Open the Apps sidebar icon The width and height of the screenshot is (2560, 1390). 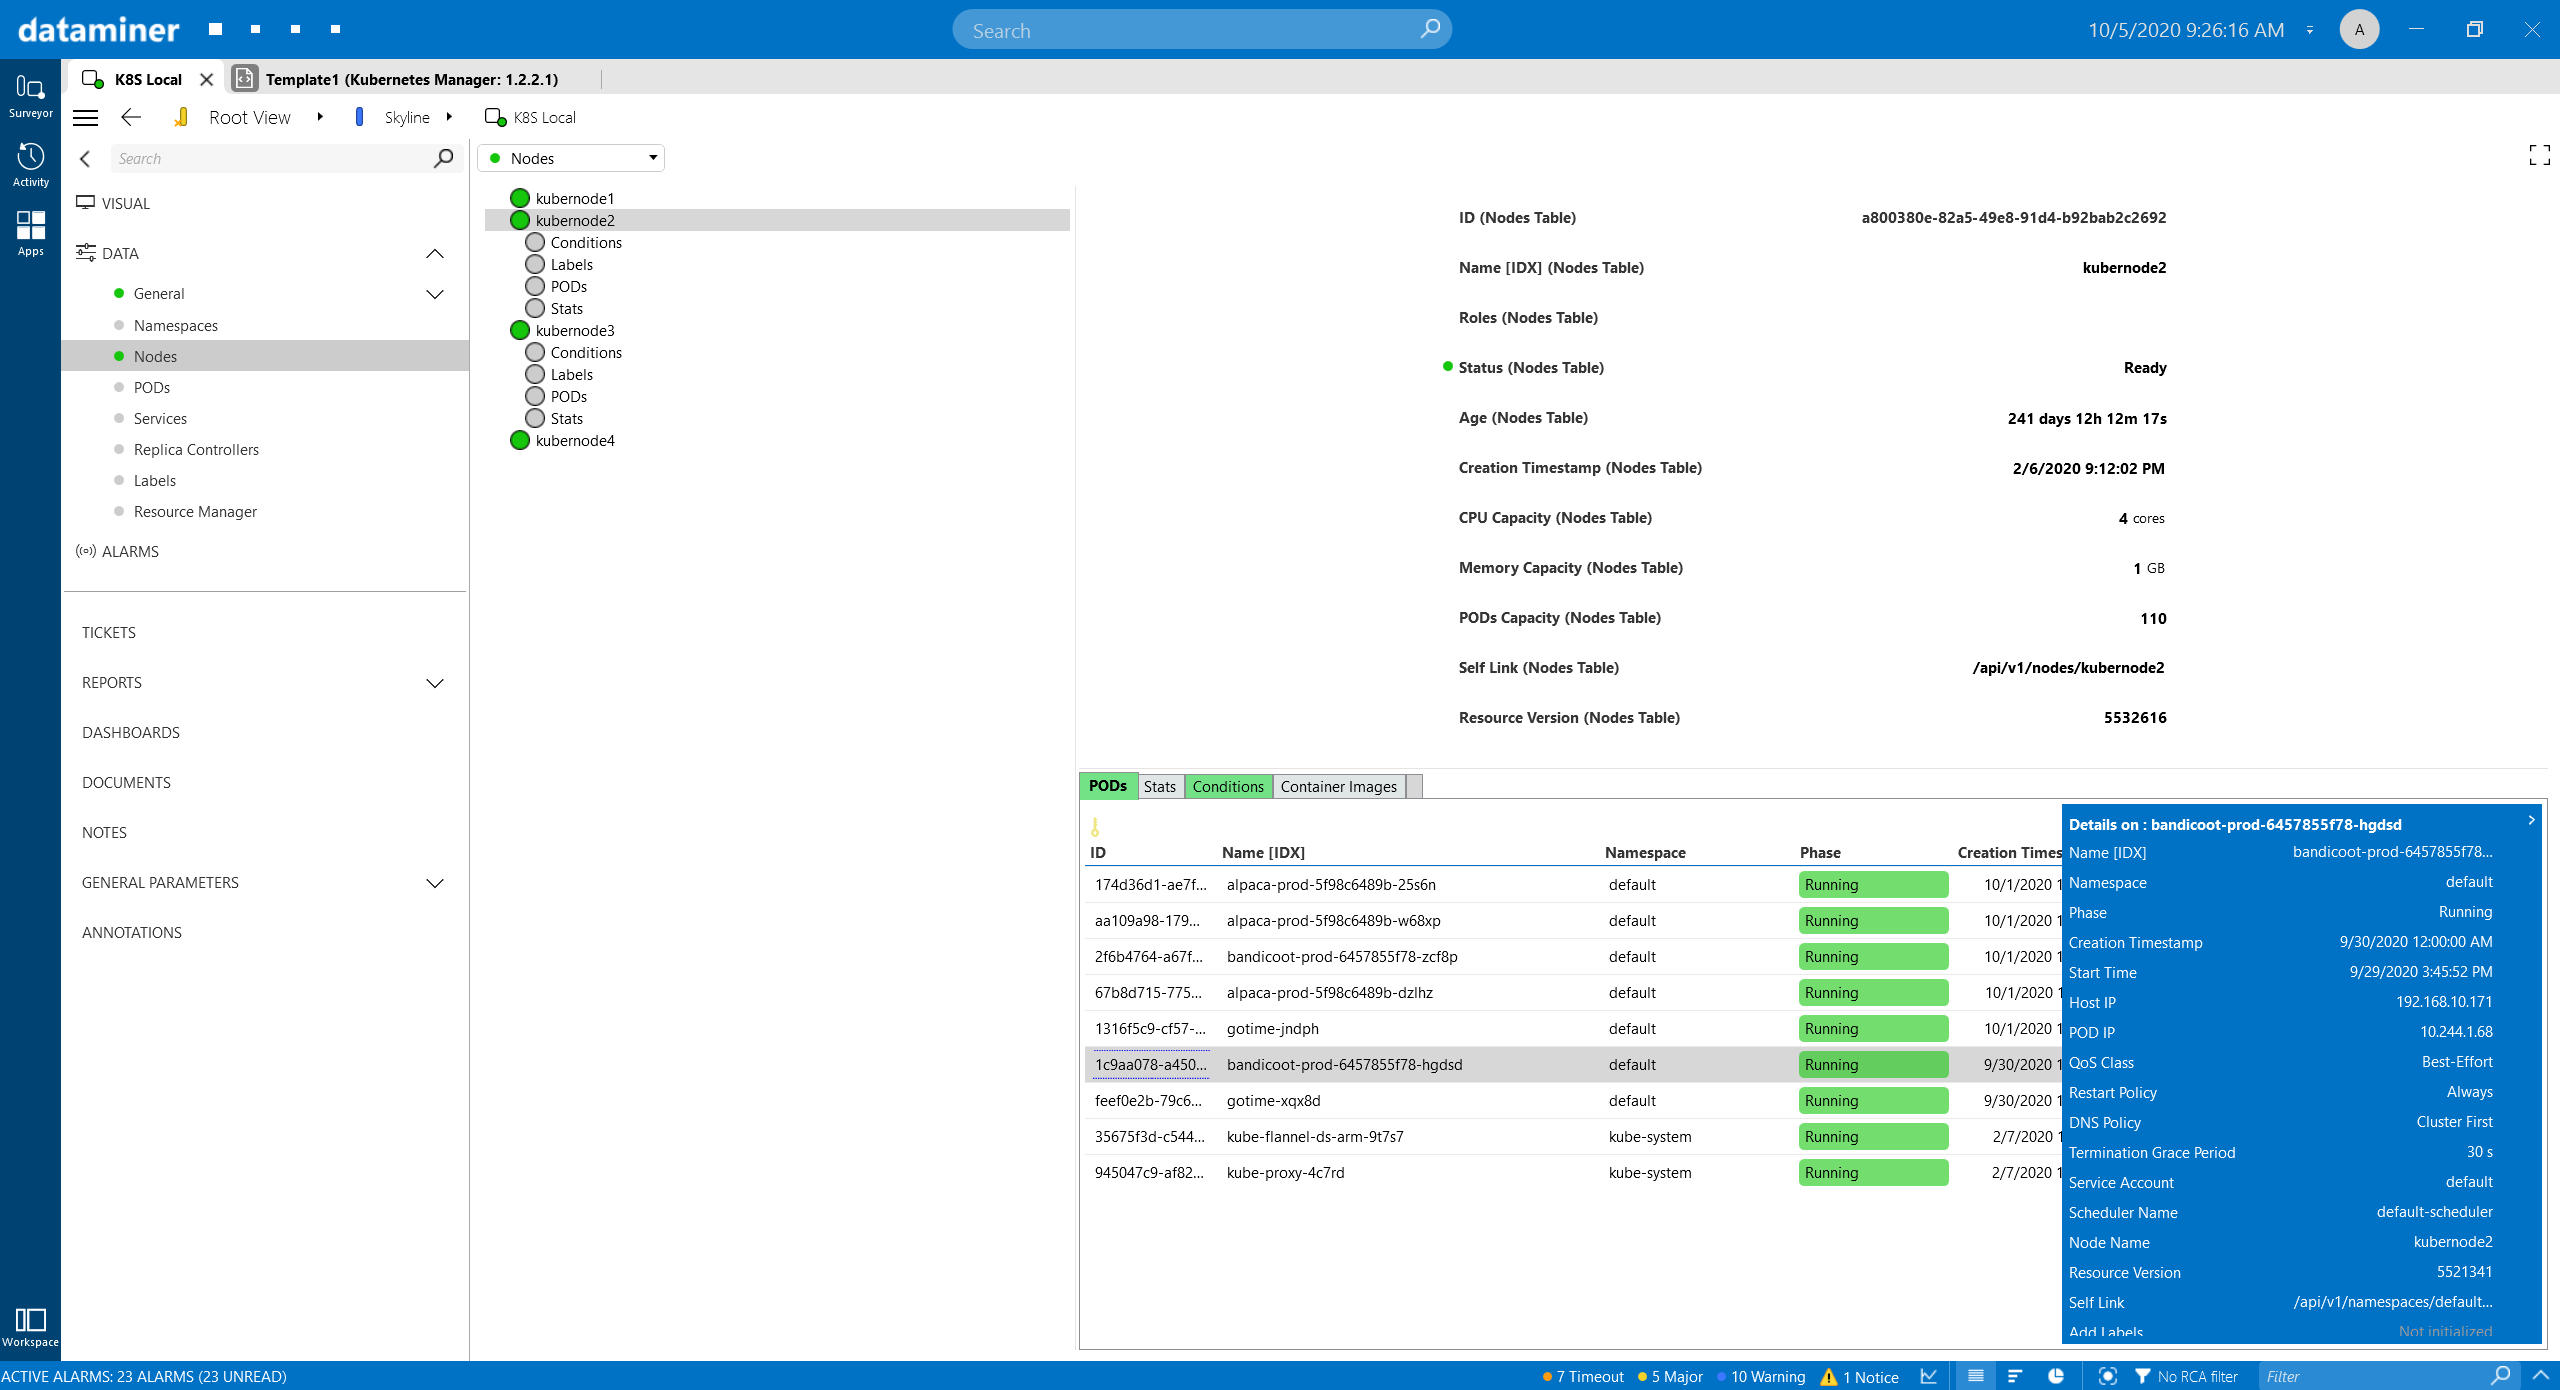tap(30, 233)
